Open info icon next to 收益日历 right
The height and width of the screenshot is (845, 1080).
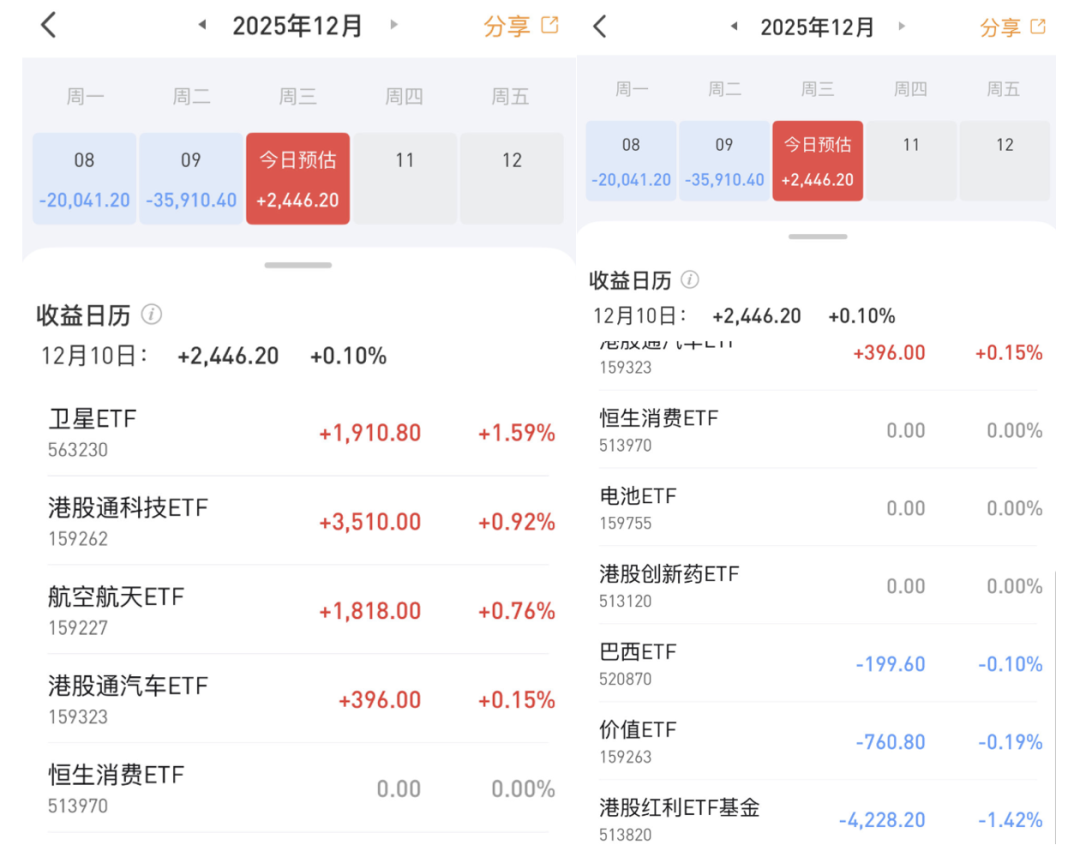point(689,280)
